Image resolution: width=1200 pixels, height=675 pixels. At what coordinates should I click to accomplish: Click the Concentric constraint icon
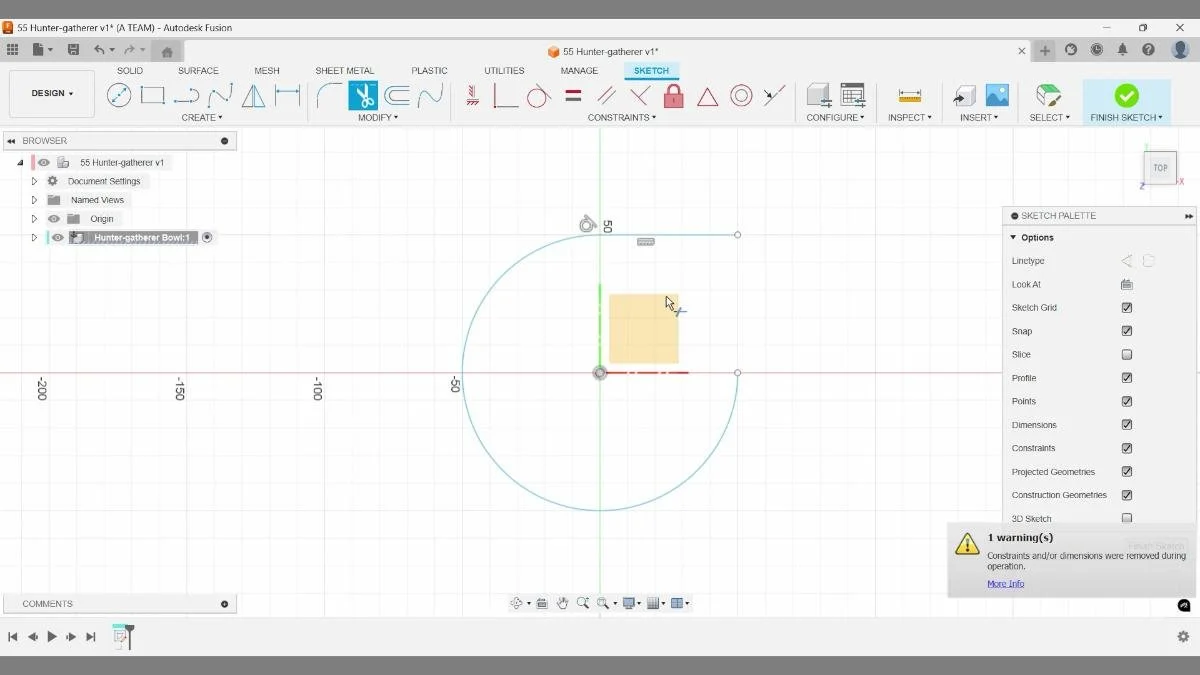pos(740,95)
